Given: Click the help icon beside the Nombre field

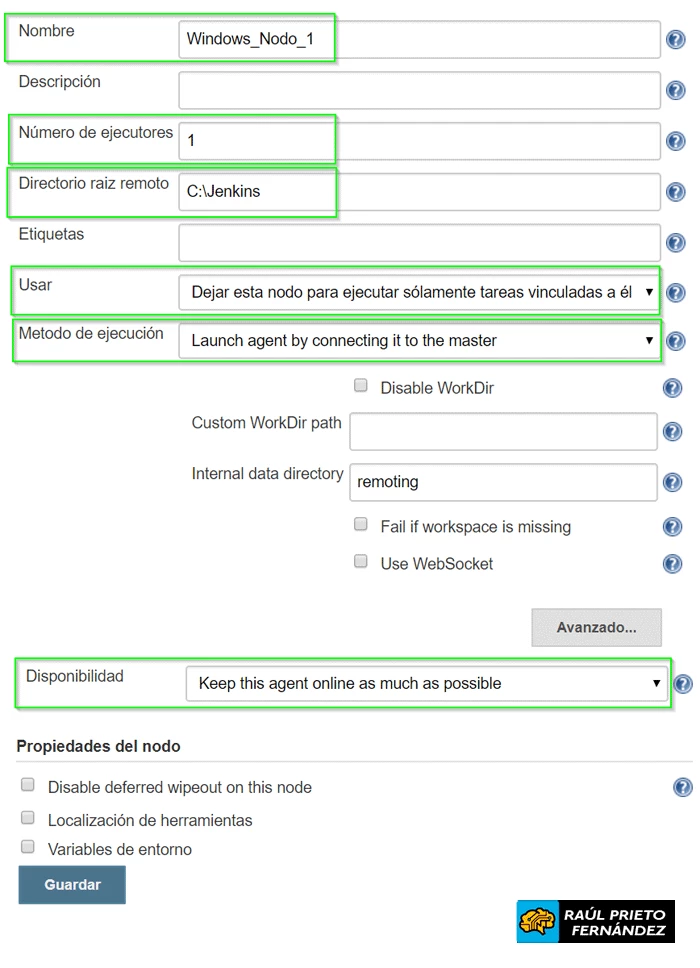Looking at the screenshot, I should coord(675,40).
